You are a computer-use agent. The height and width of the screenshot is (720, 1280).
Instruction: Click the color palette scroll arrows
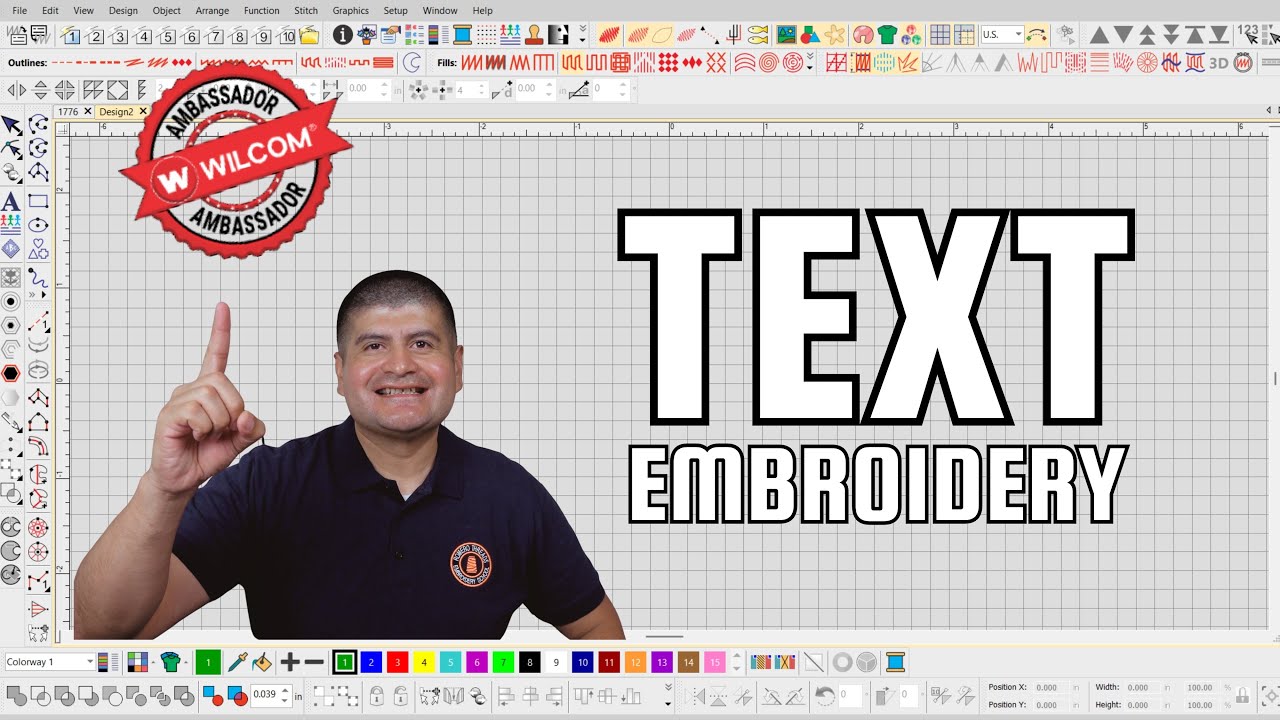click(x=737, y=662)
